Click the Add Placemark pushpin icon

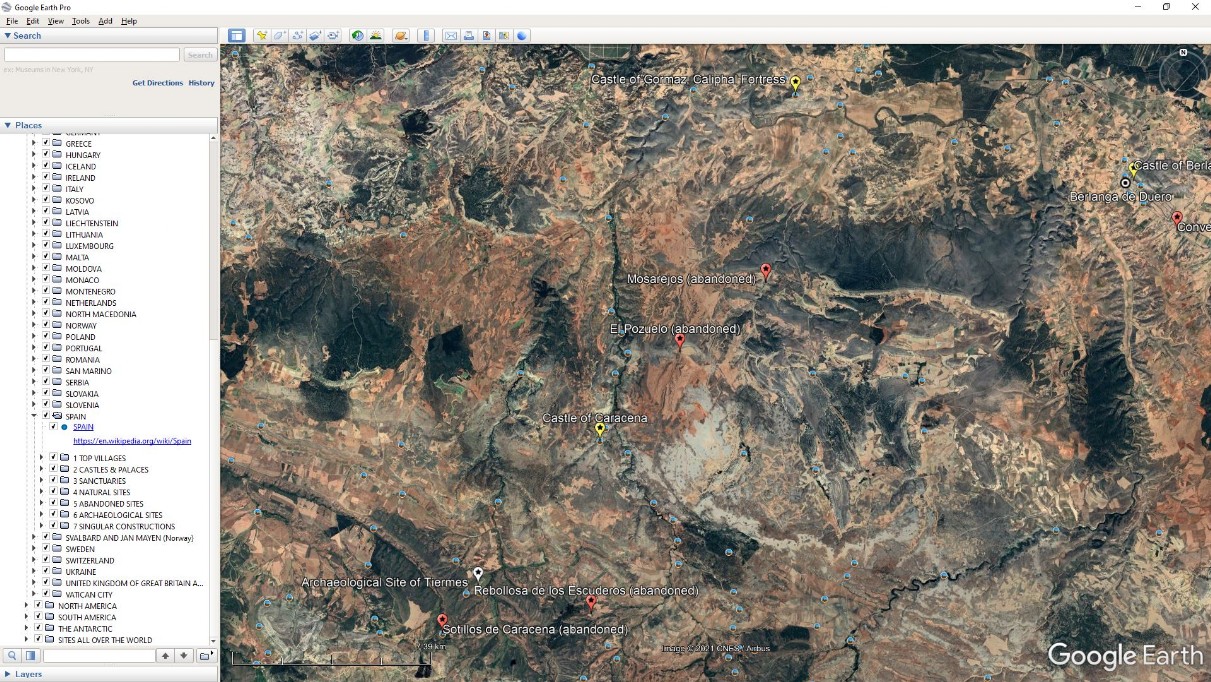pyautogui.click(x=262, y=36)
